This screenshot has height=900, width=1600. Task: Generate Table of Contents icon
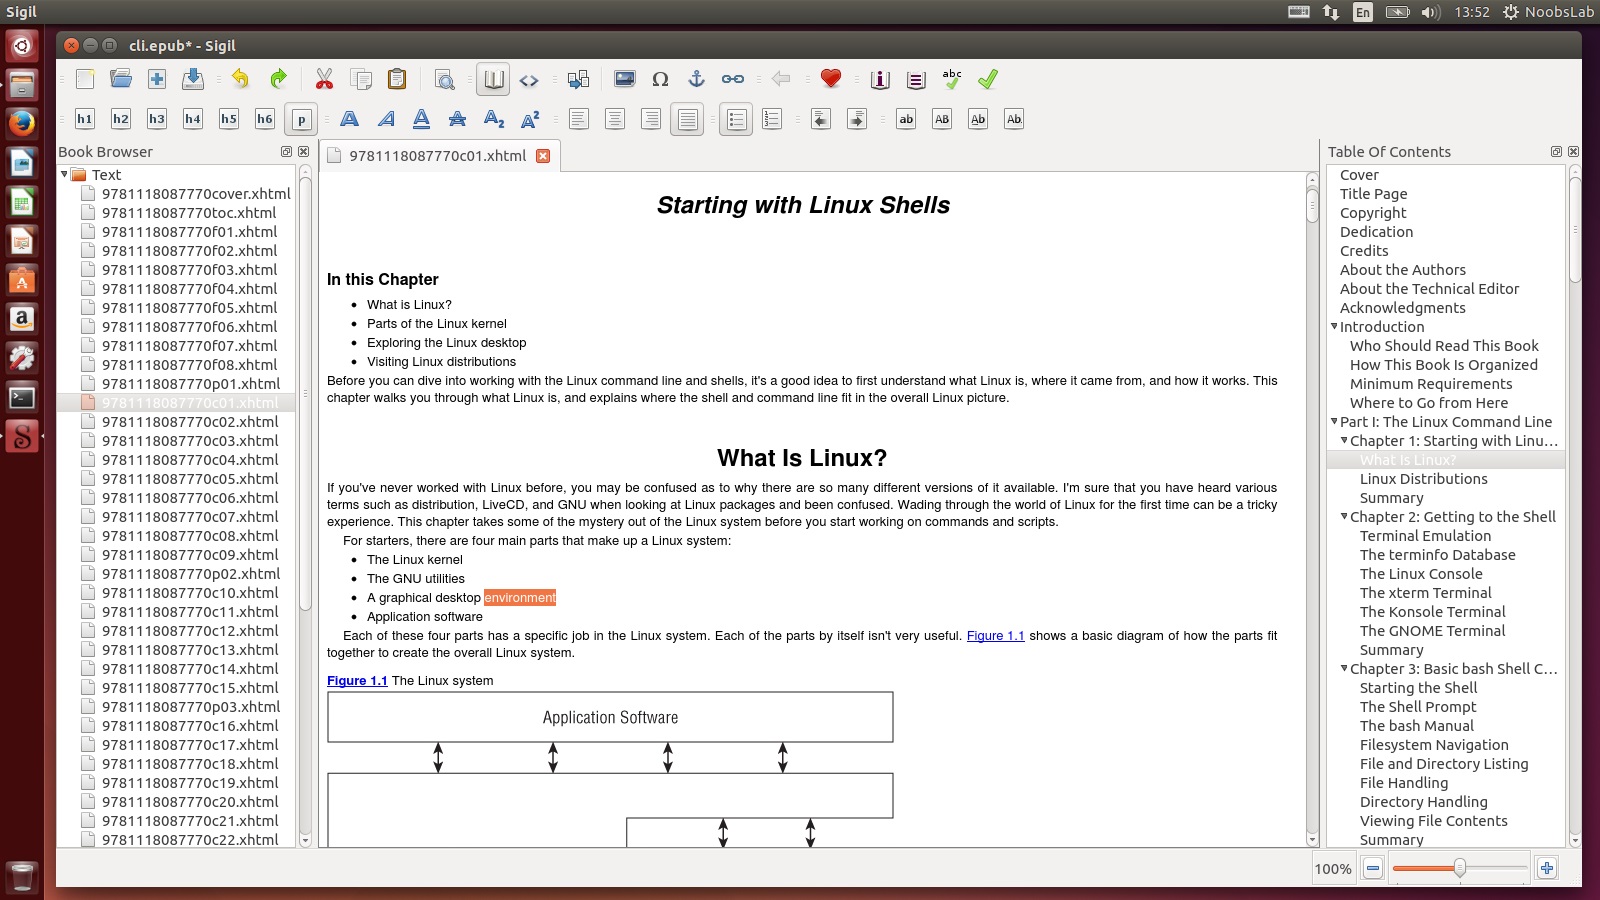point(916,79)
